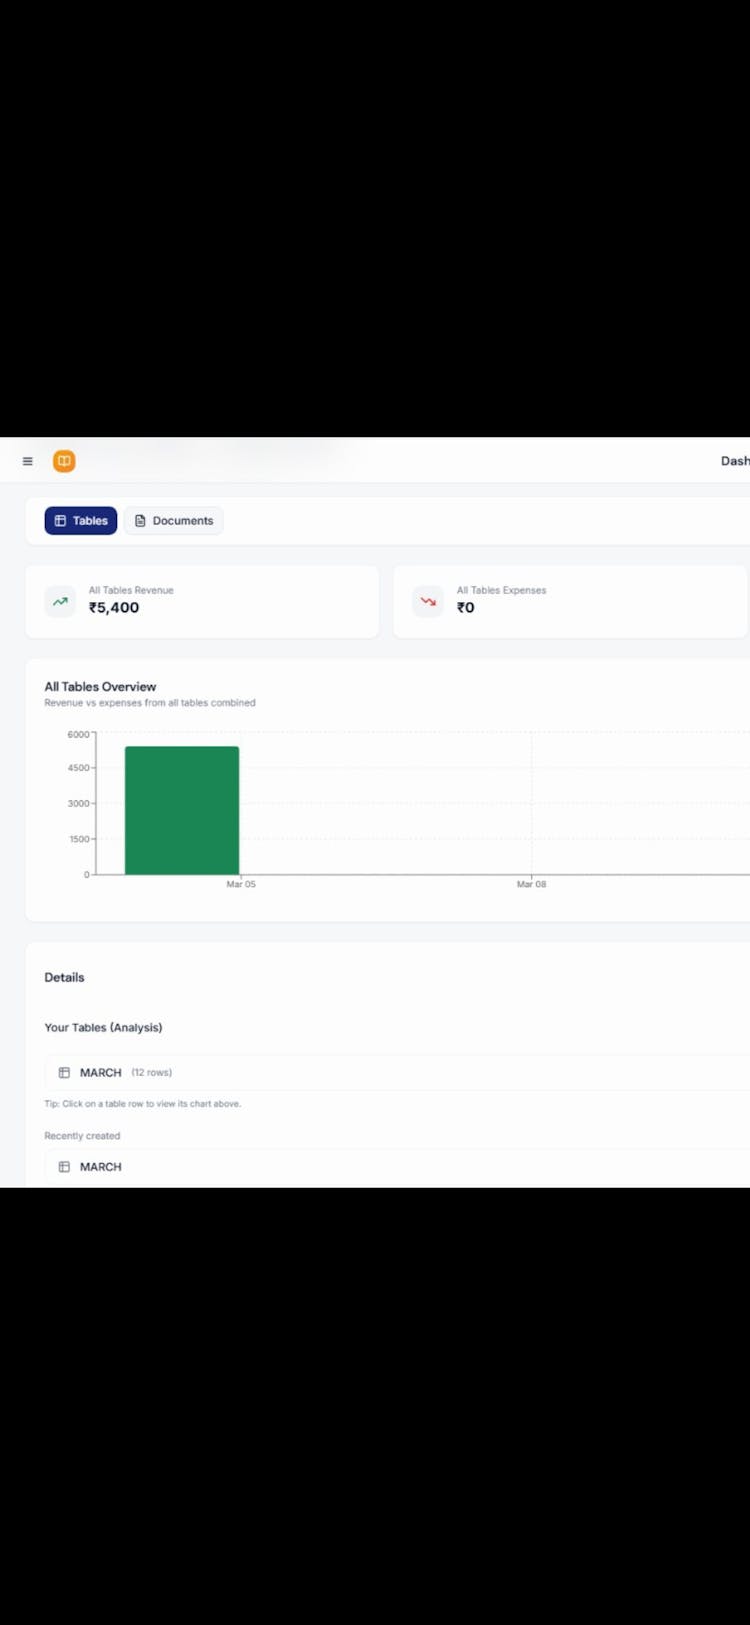Click the page icon in Documents tab
The height and width of the screenshot is (1625, 750).
(140, 521)
